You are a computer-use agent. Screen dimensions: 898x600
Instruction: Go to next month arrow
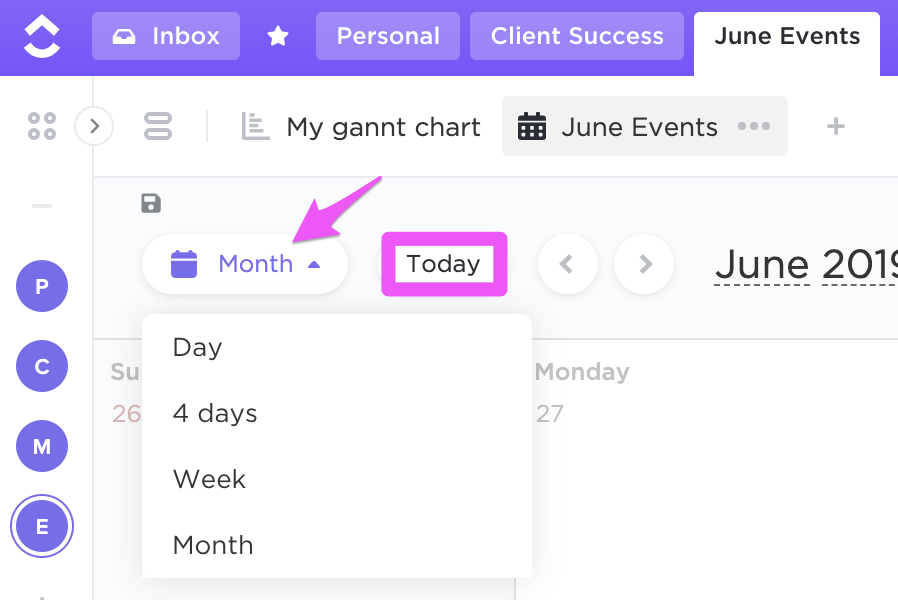click(x=644, y=264)
